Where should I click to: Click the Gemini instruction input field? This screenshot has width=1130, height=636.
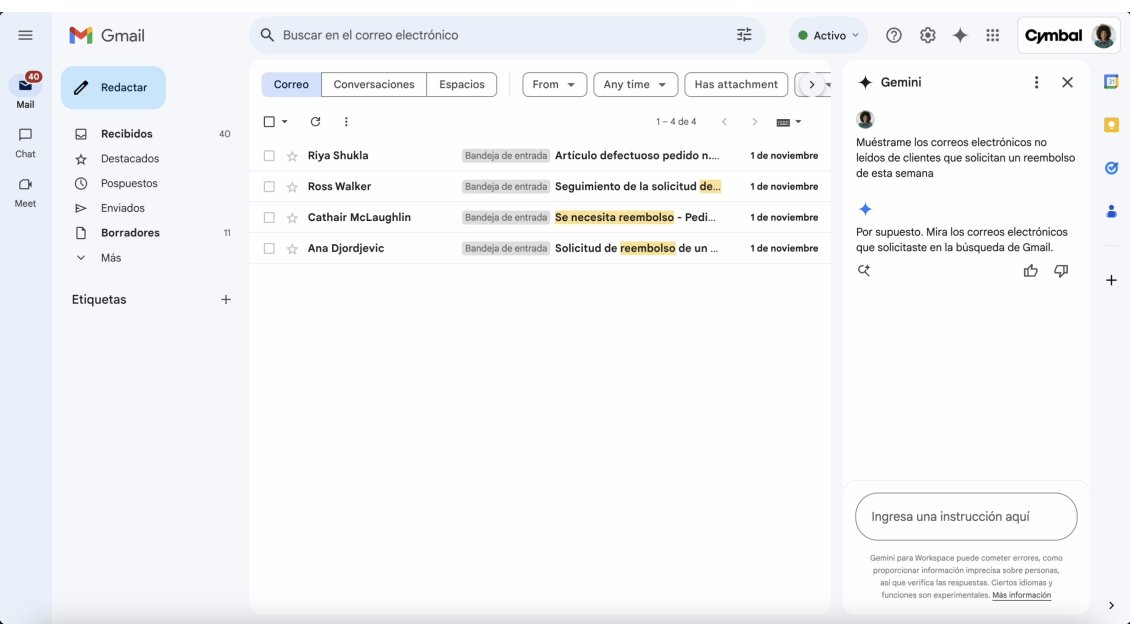coord(964,515)
